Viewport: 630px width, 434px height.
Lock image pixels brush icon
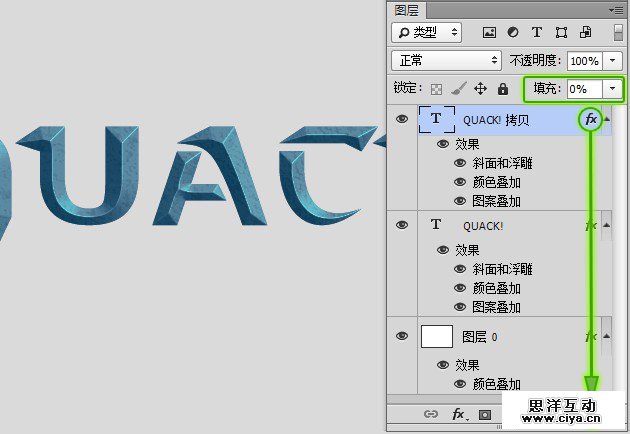click(x=458, y=88)
